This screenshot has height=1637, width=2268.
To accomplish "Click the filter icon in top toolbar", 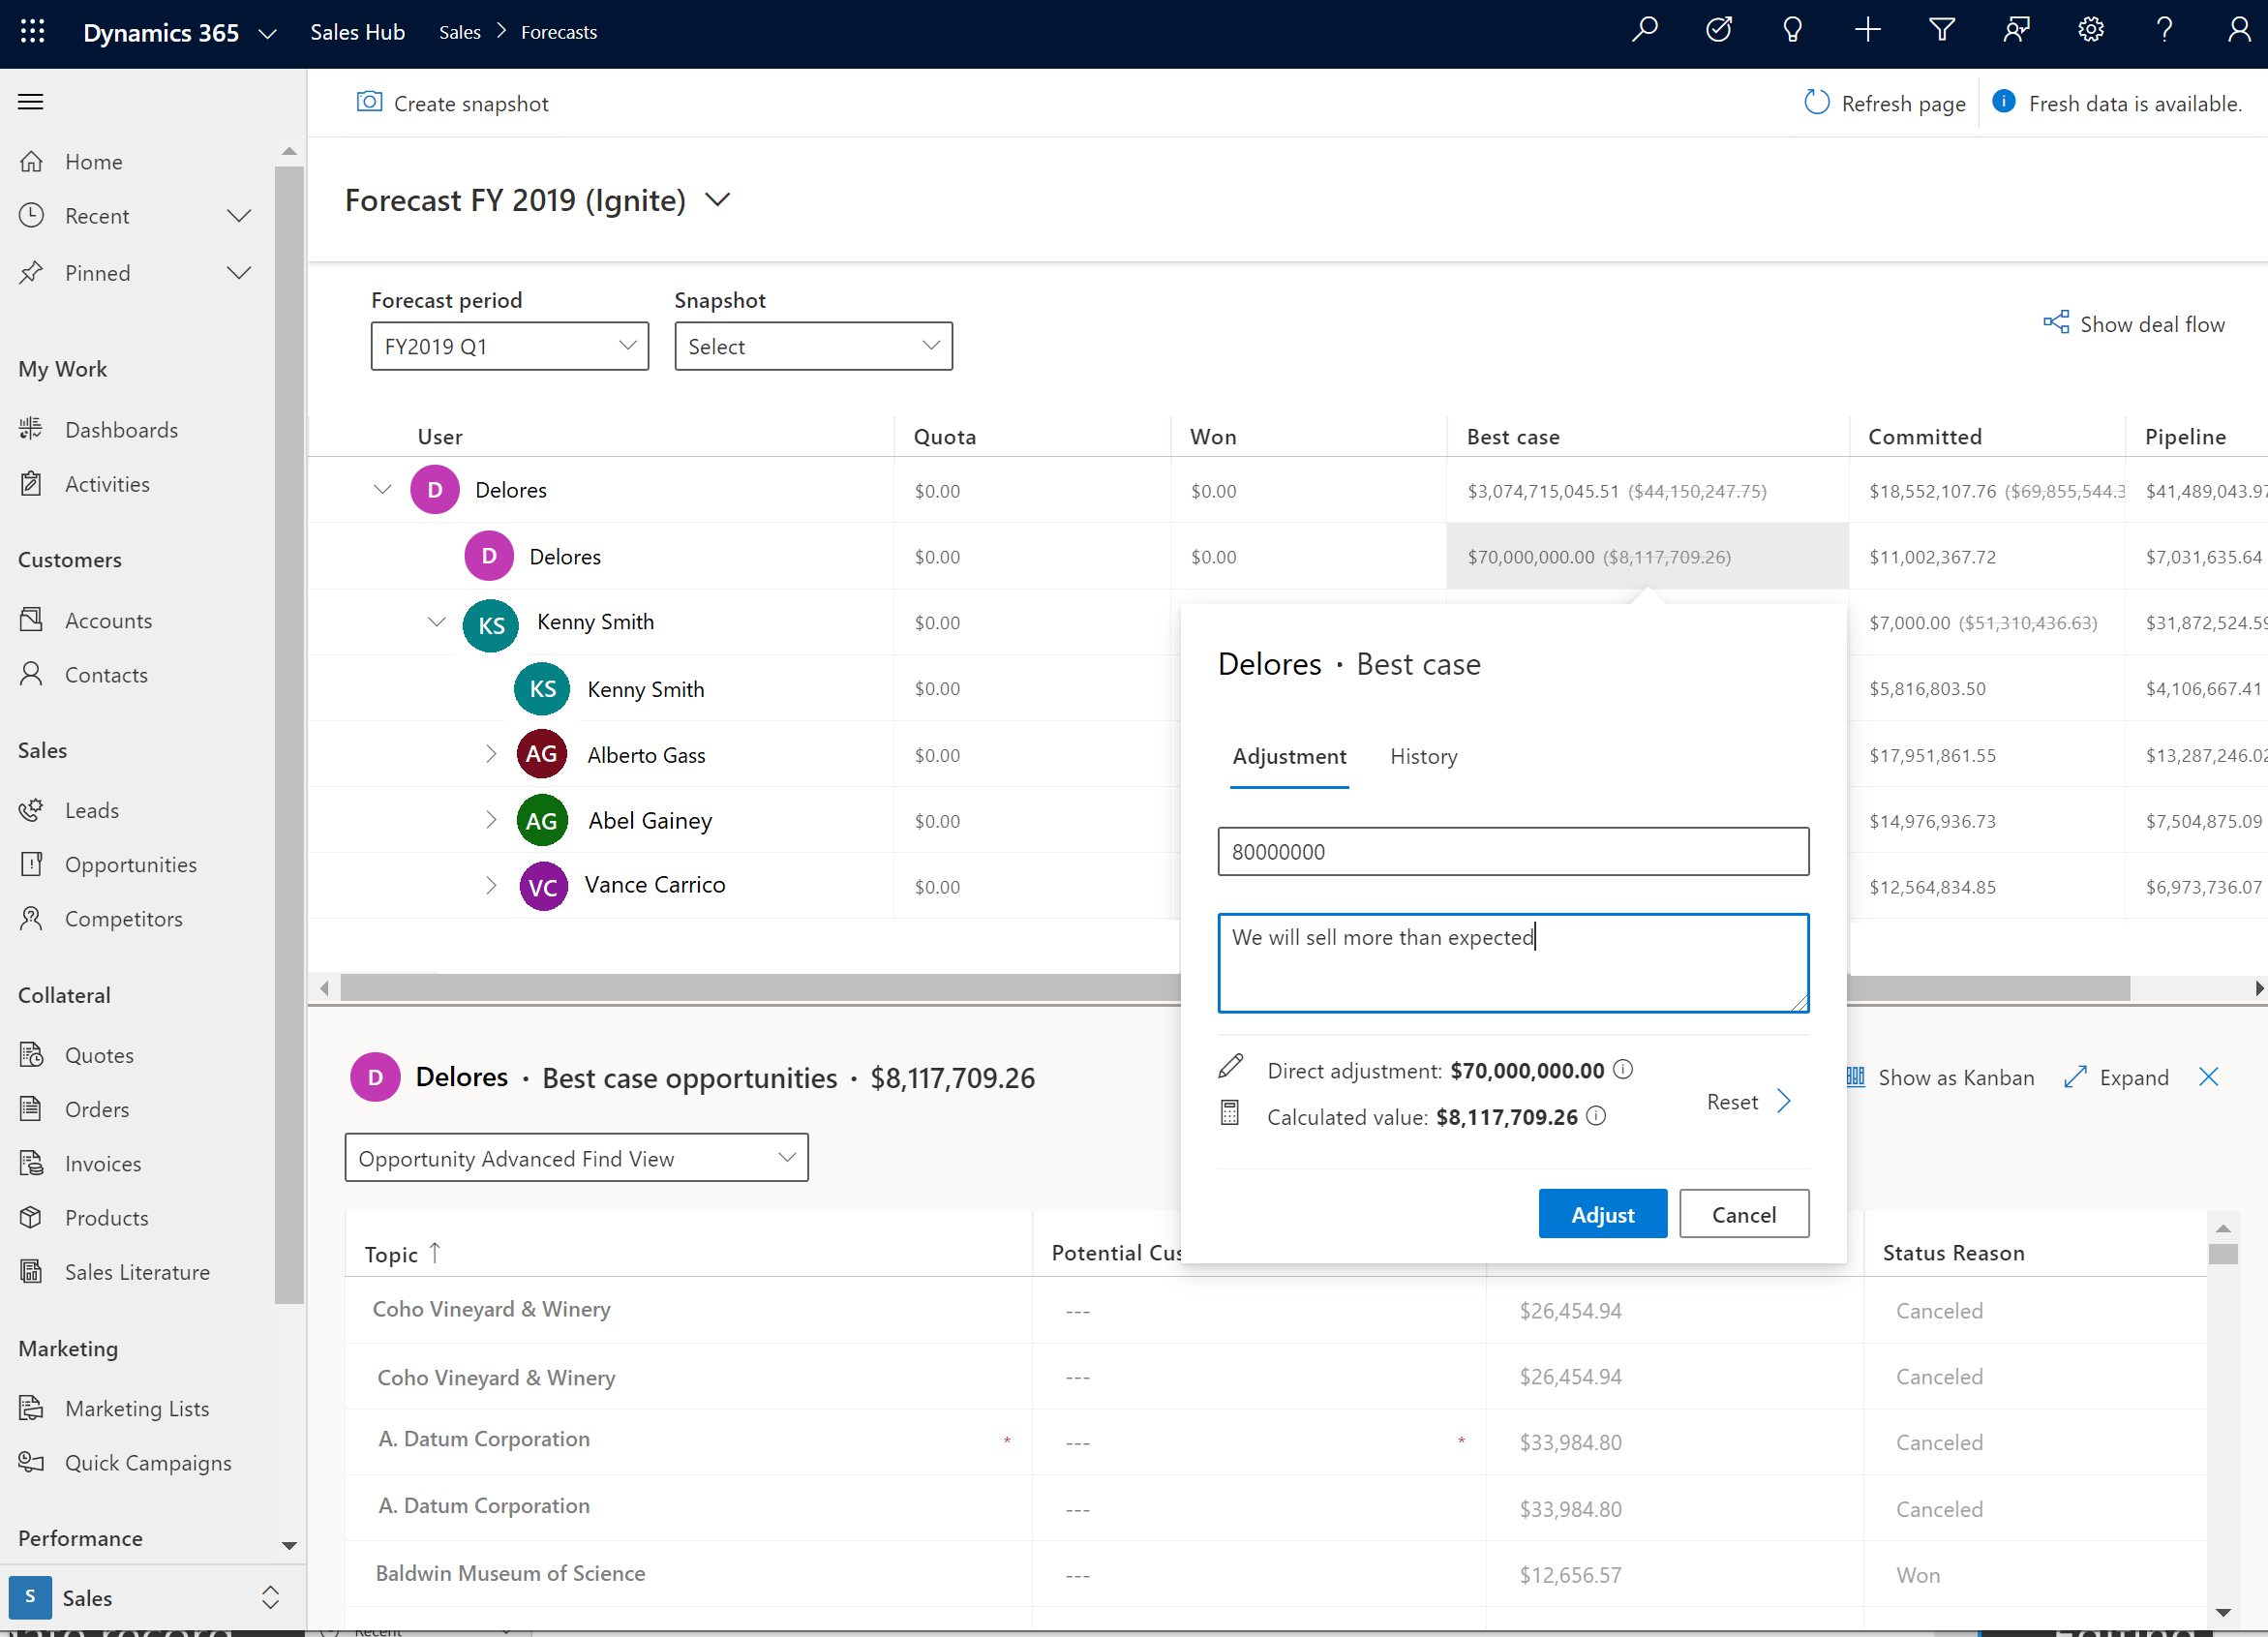I will click(1939, 32).
